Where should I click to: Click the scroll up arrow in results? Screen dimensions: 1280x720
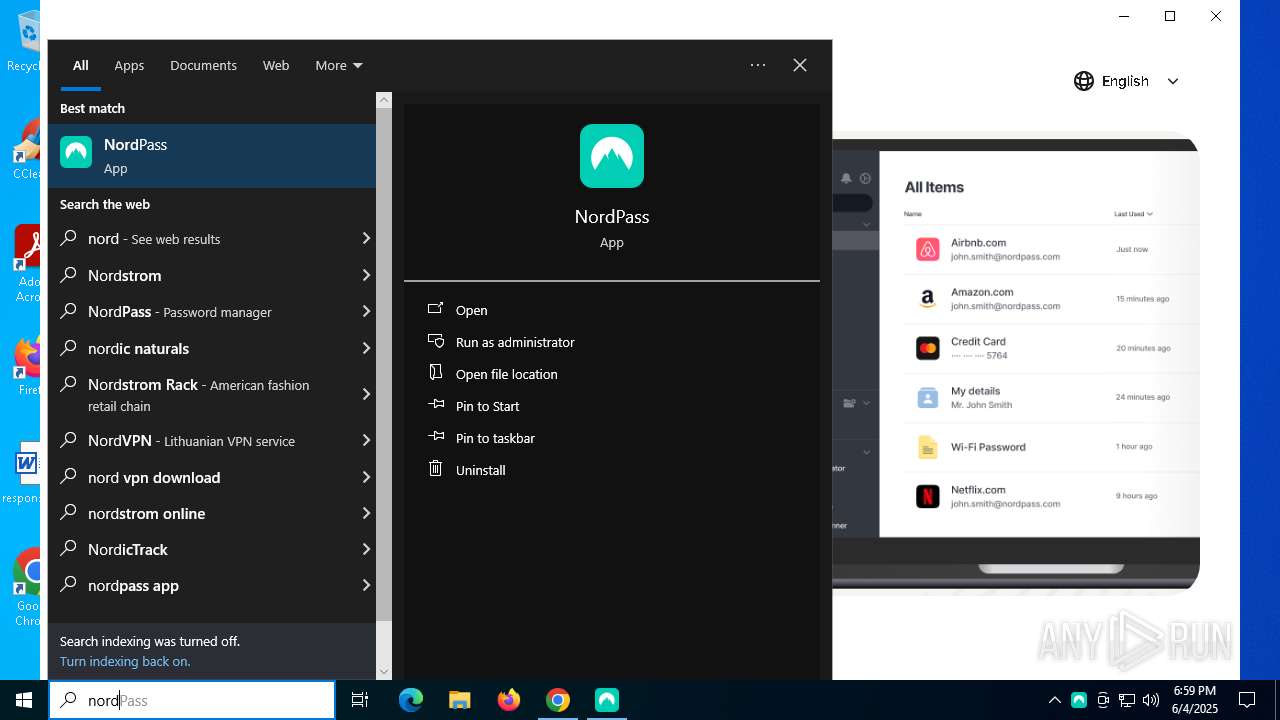click(x=384, y=100)
